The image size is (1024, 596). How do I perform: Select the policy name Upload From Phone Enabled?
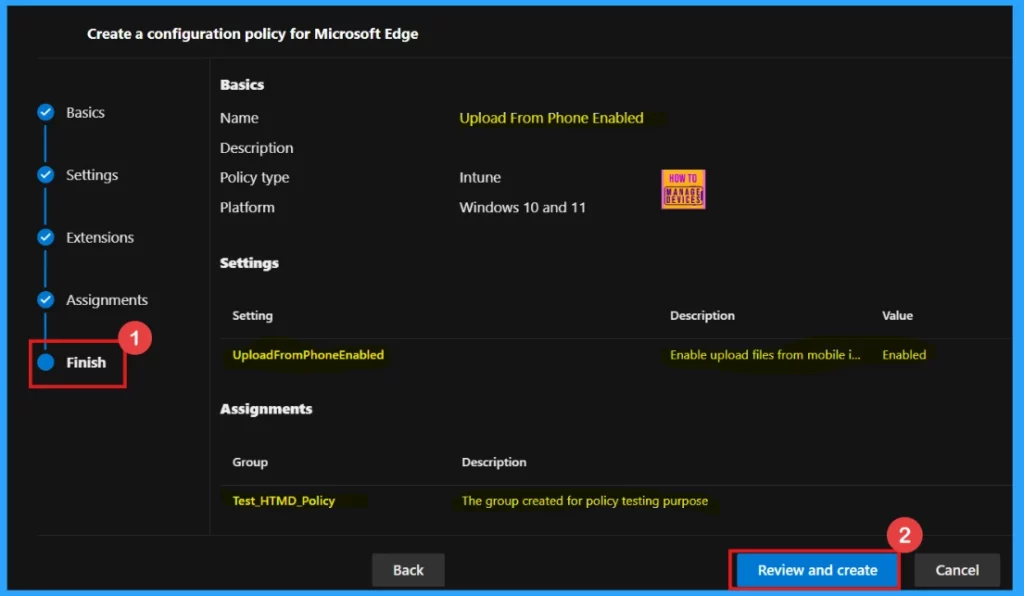pyautogui.click(x=551, y=118)
